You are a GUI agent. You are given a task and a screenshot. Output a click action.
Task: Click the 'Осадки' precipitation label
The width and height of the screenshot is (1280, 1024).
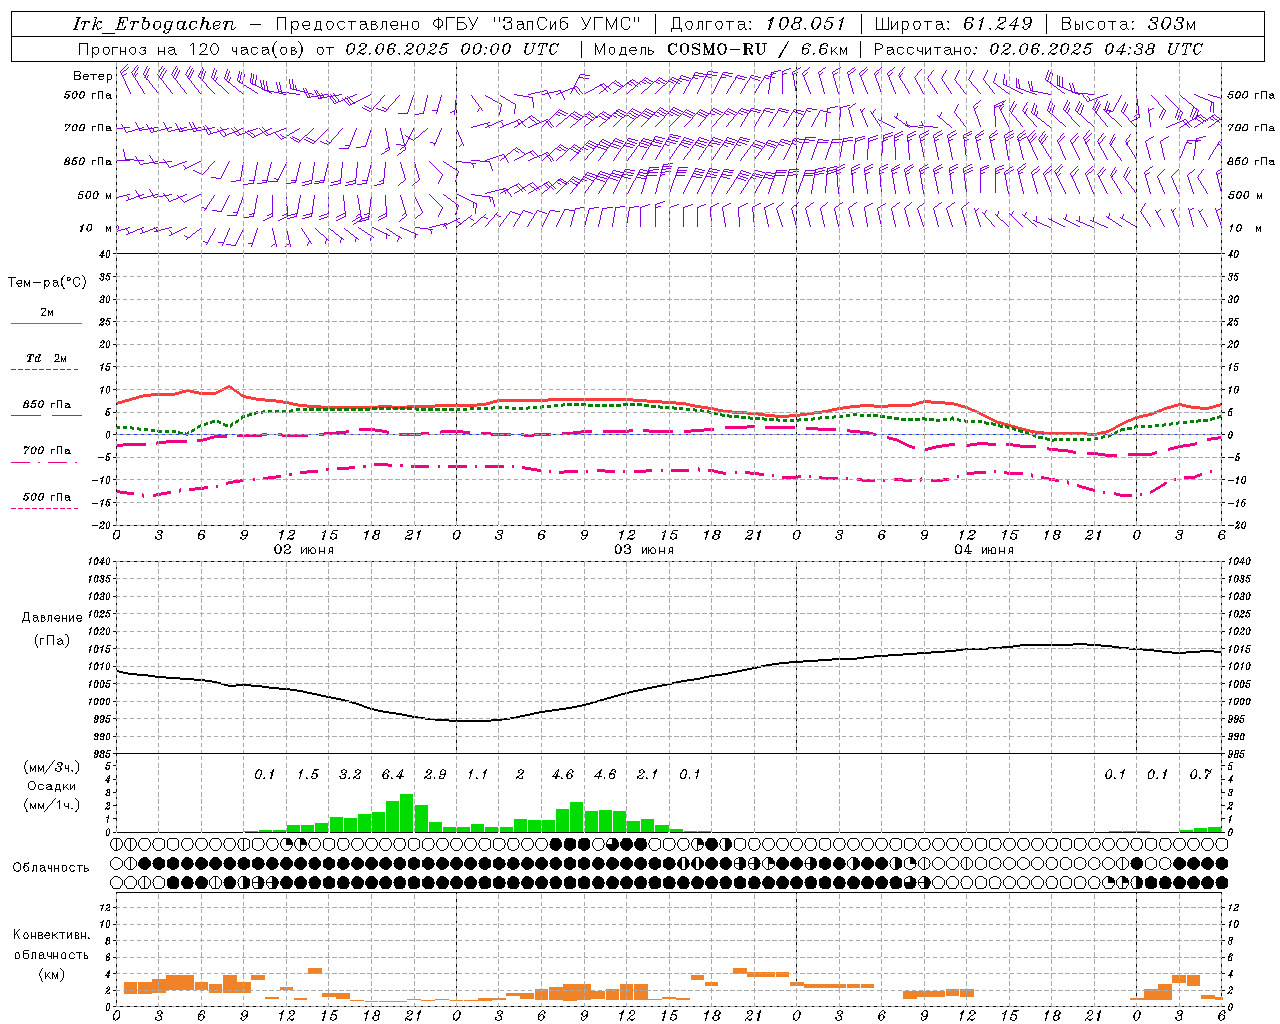point(50,786)
